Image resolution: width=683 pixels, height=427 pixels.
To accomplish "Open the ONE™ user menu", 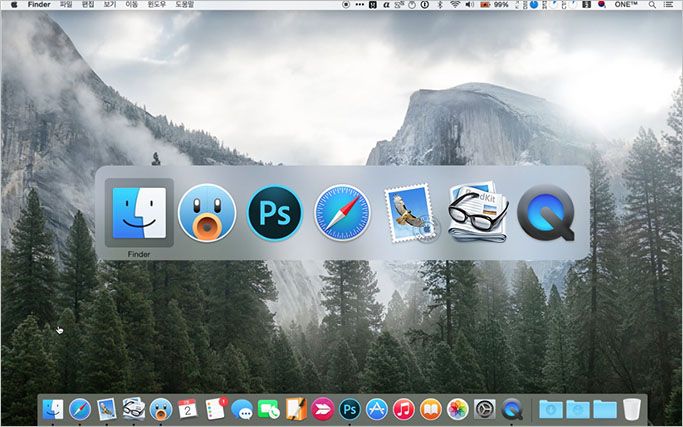I will [x=626, y=4].
